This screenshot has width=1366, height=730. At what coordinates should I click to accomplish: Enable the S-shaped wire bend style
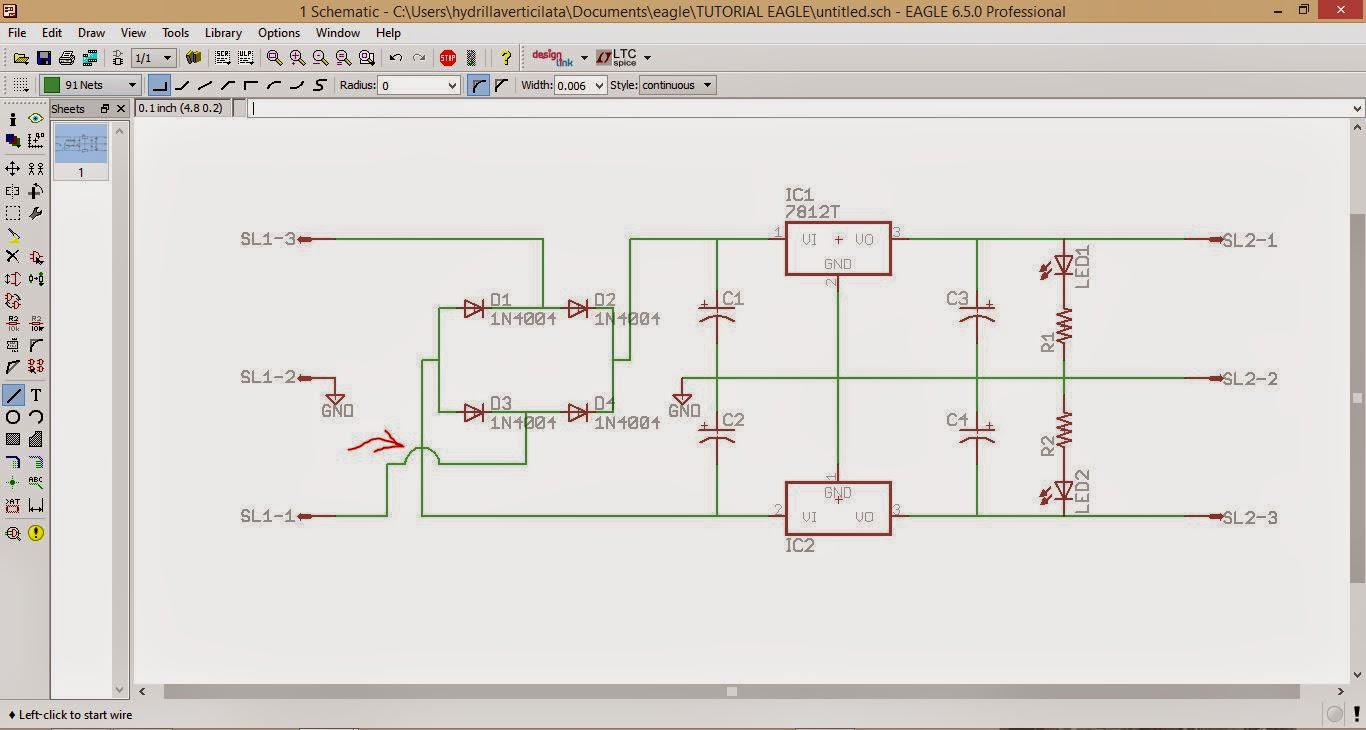pos(319,85)
